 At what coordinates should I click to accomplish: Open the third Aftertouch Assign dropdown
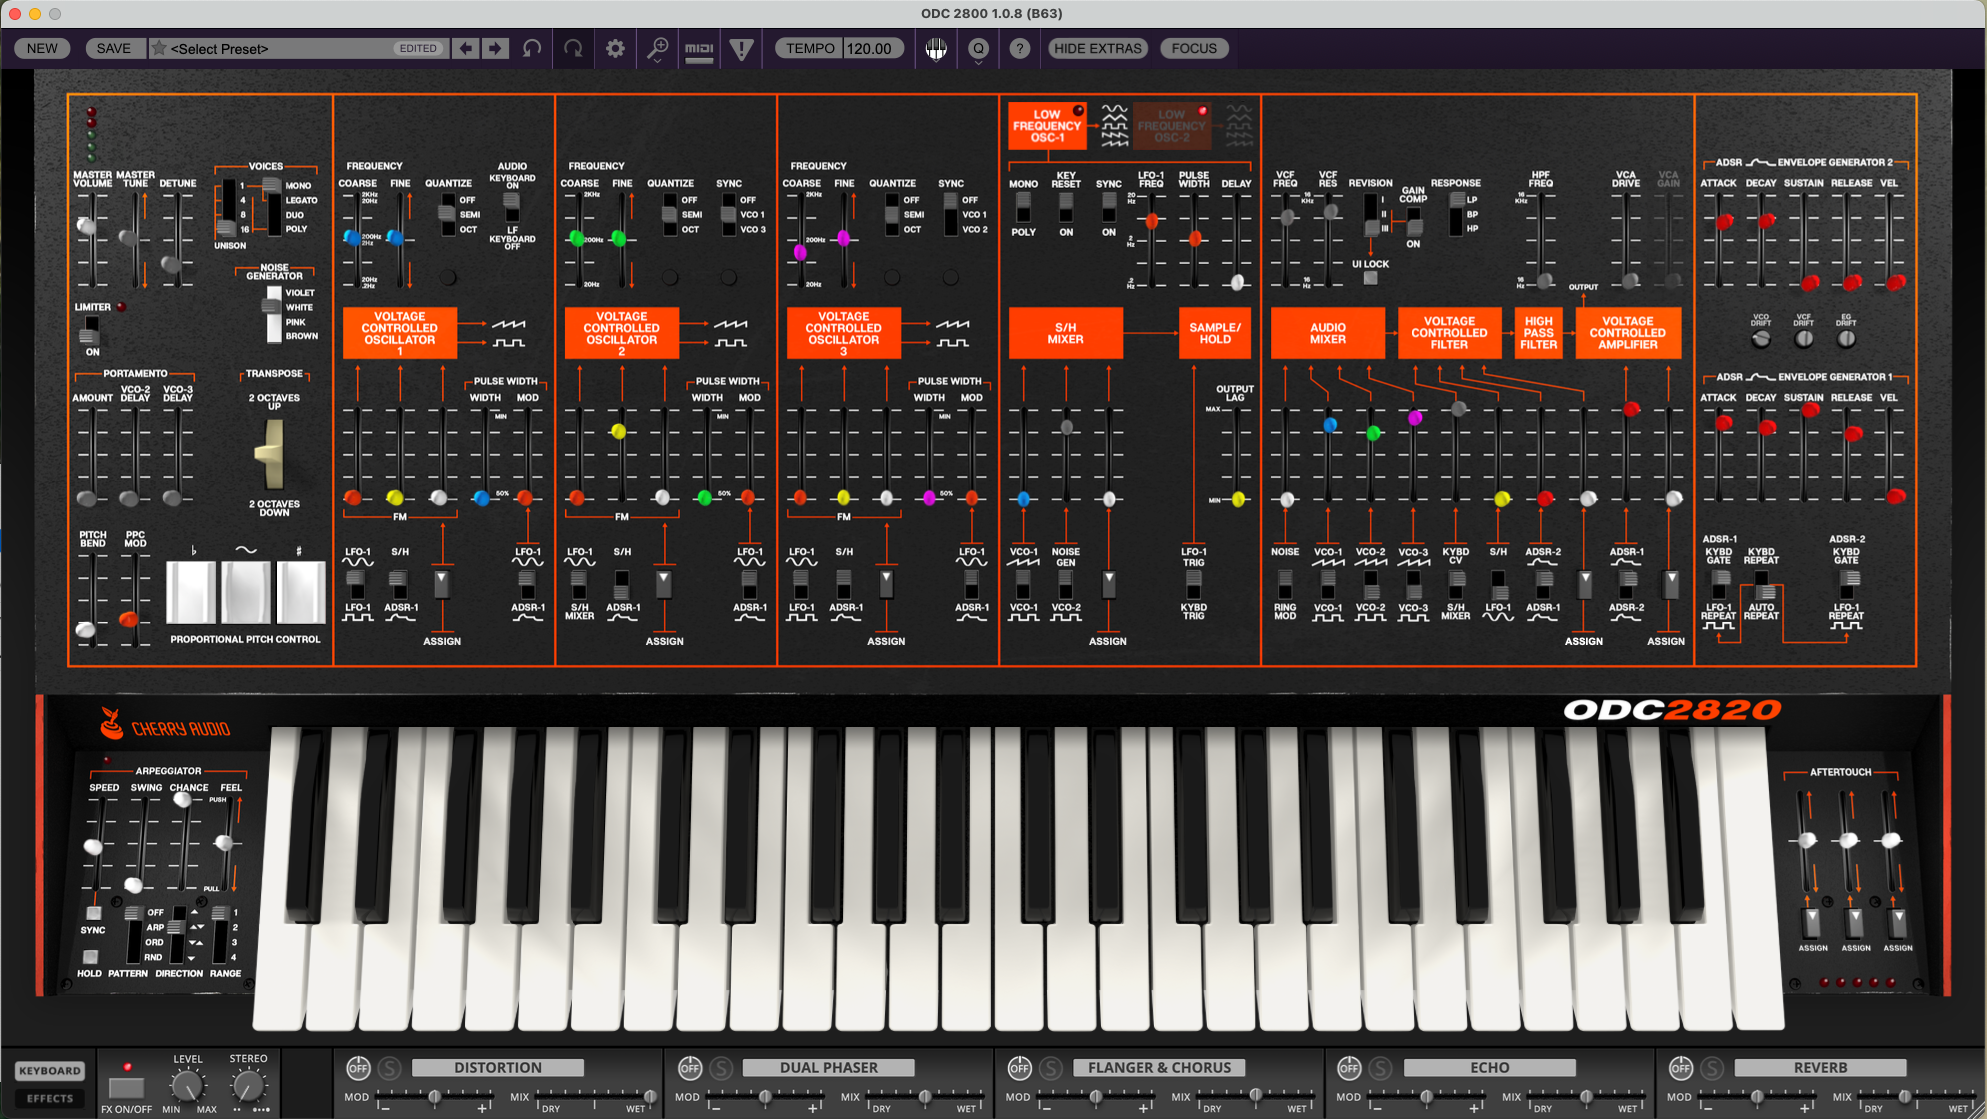(x=1897, y=922)
